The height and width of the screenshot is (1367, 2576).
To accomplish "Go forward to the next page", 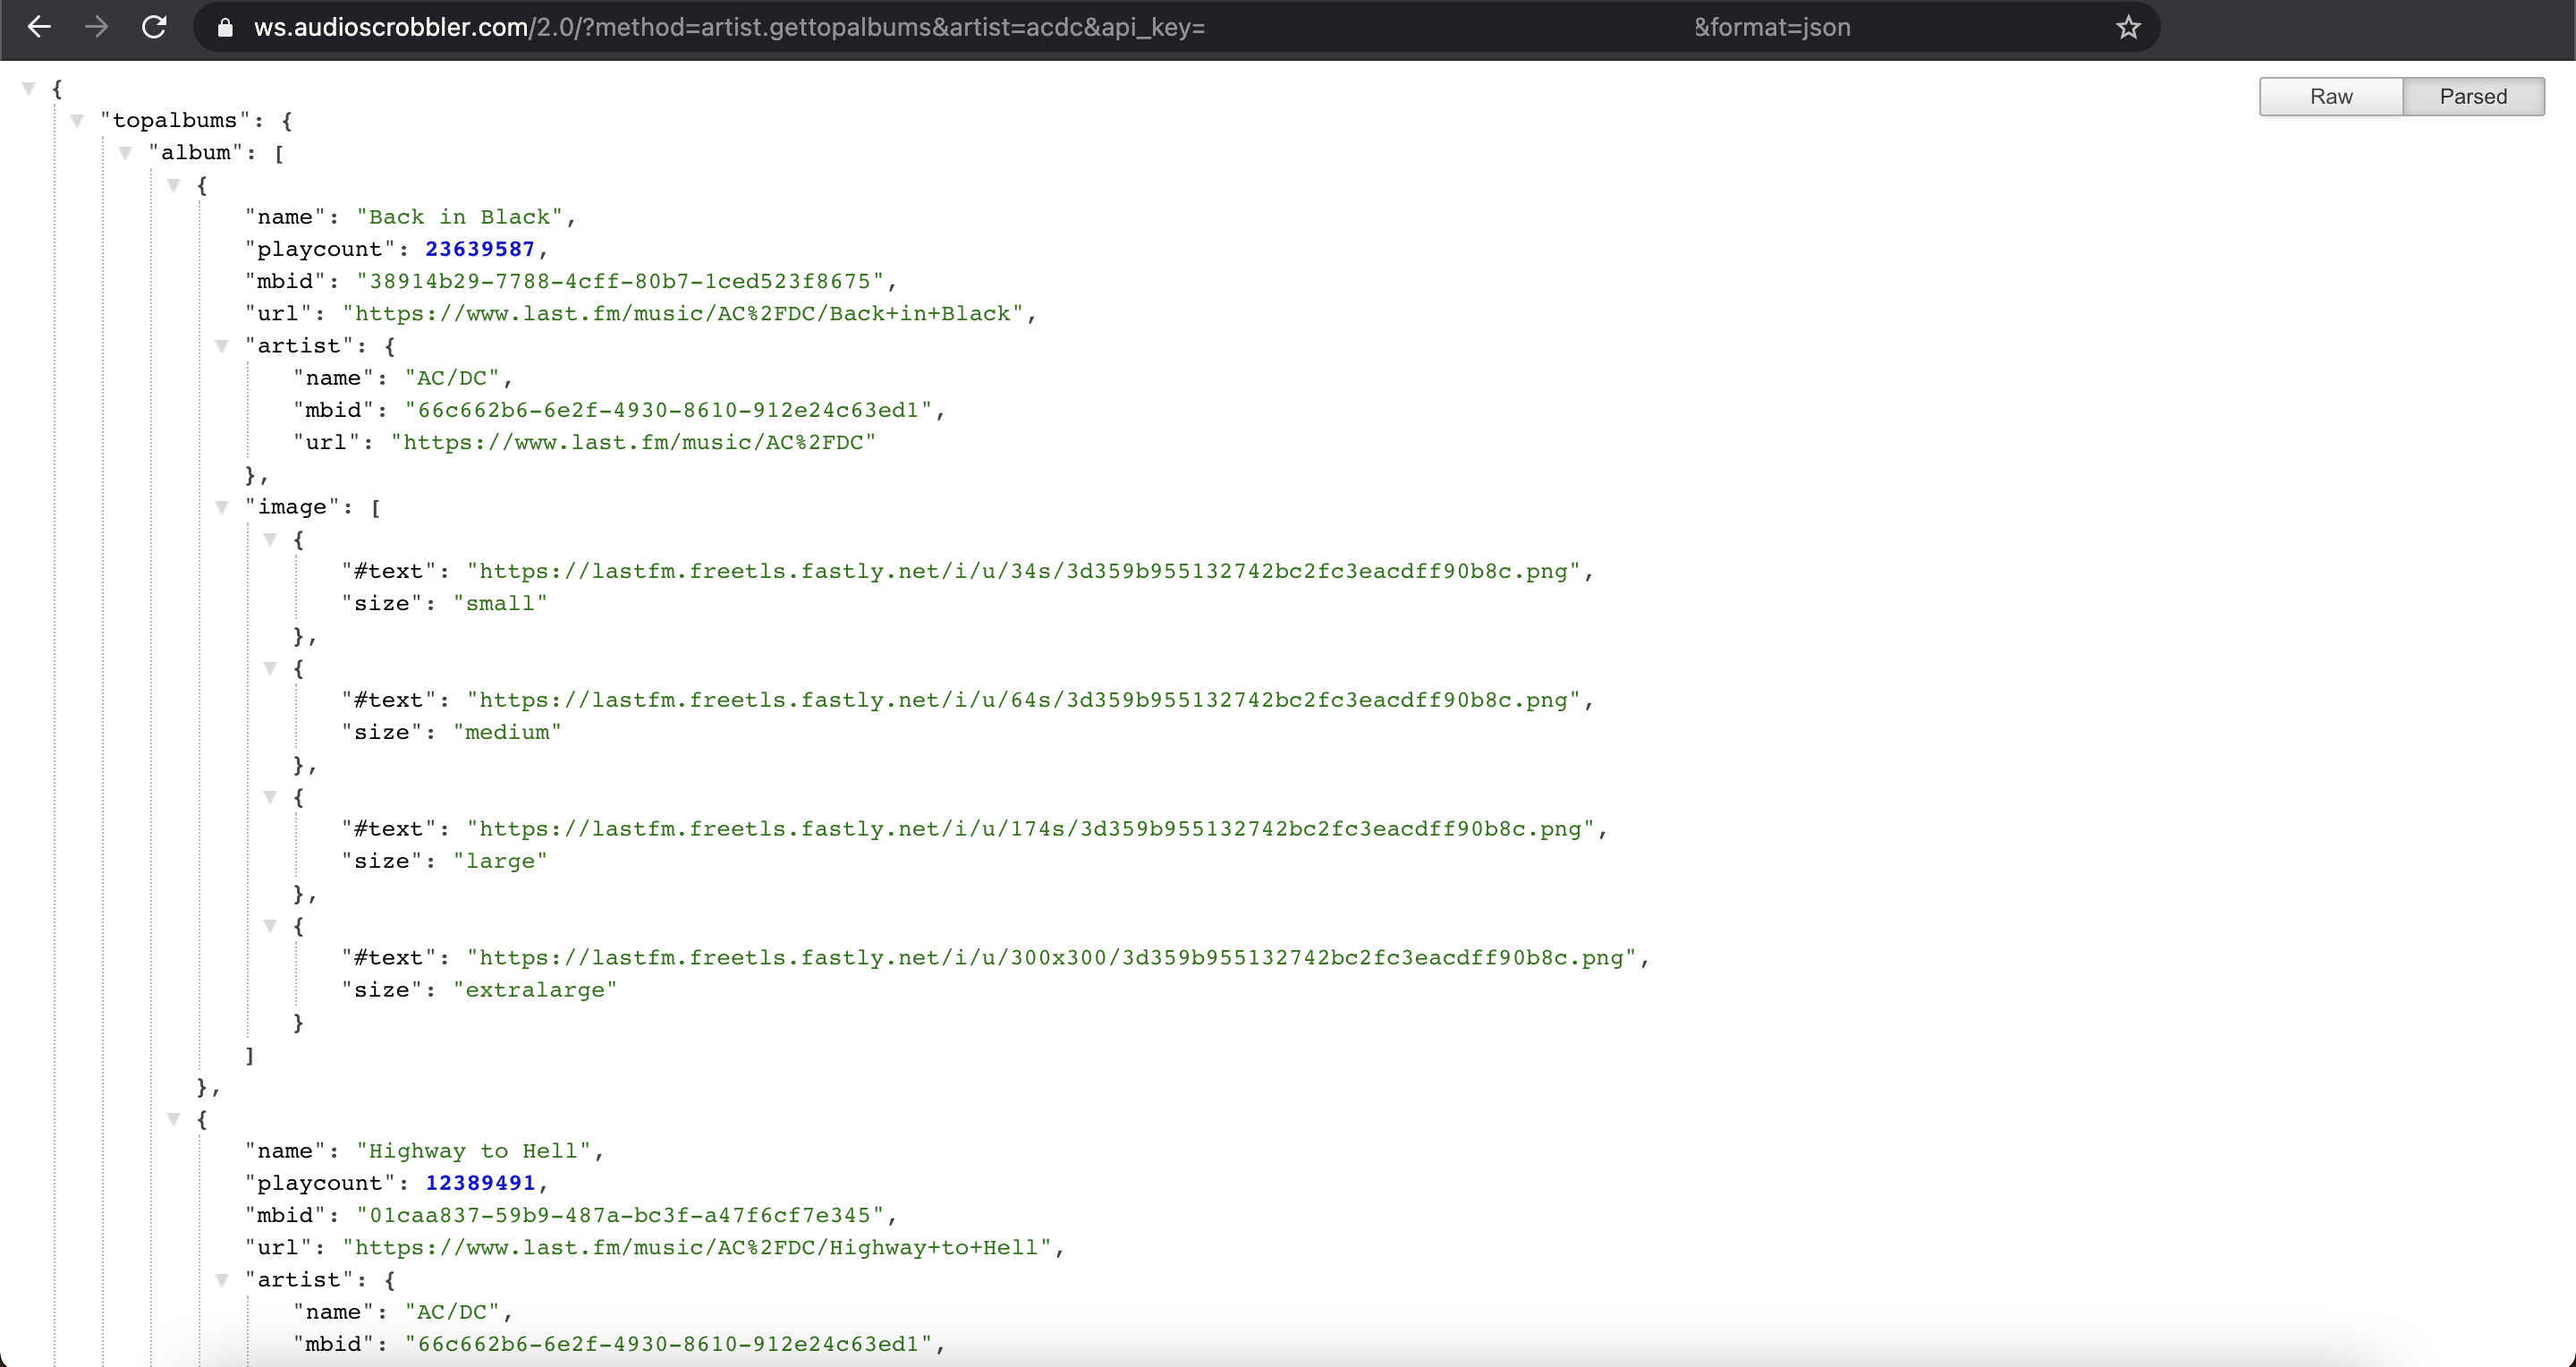I will (x=97, y=27).
